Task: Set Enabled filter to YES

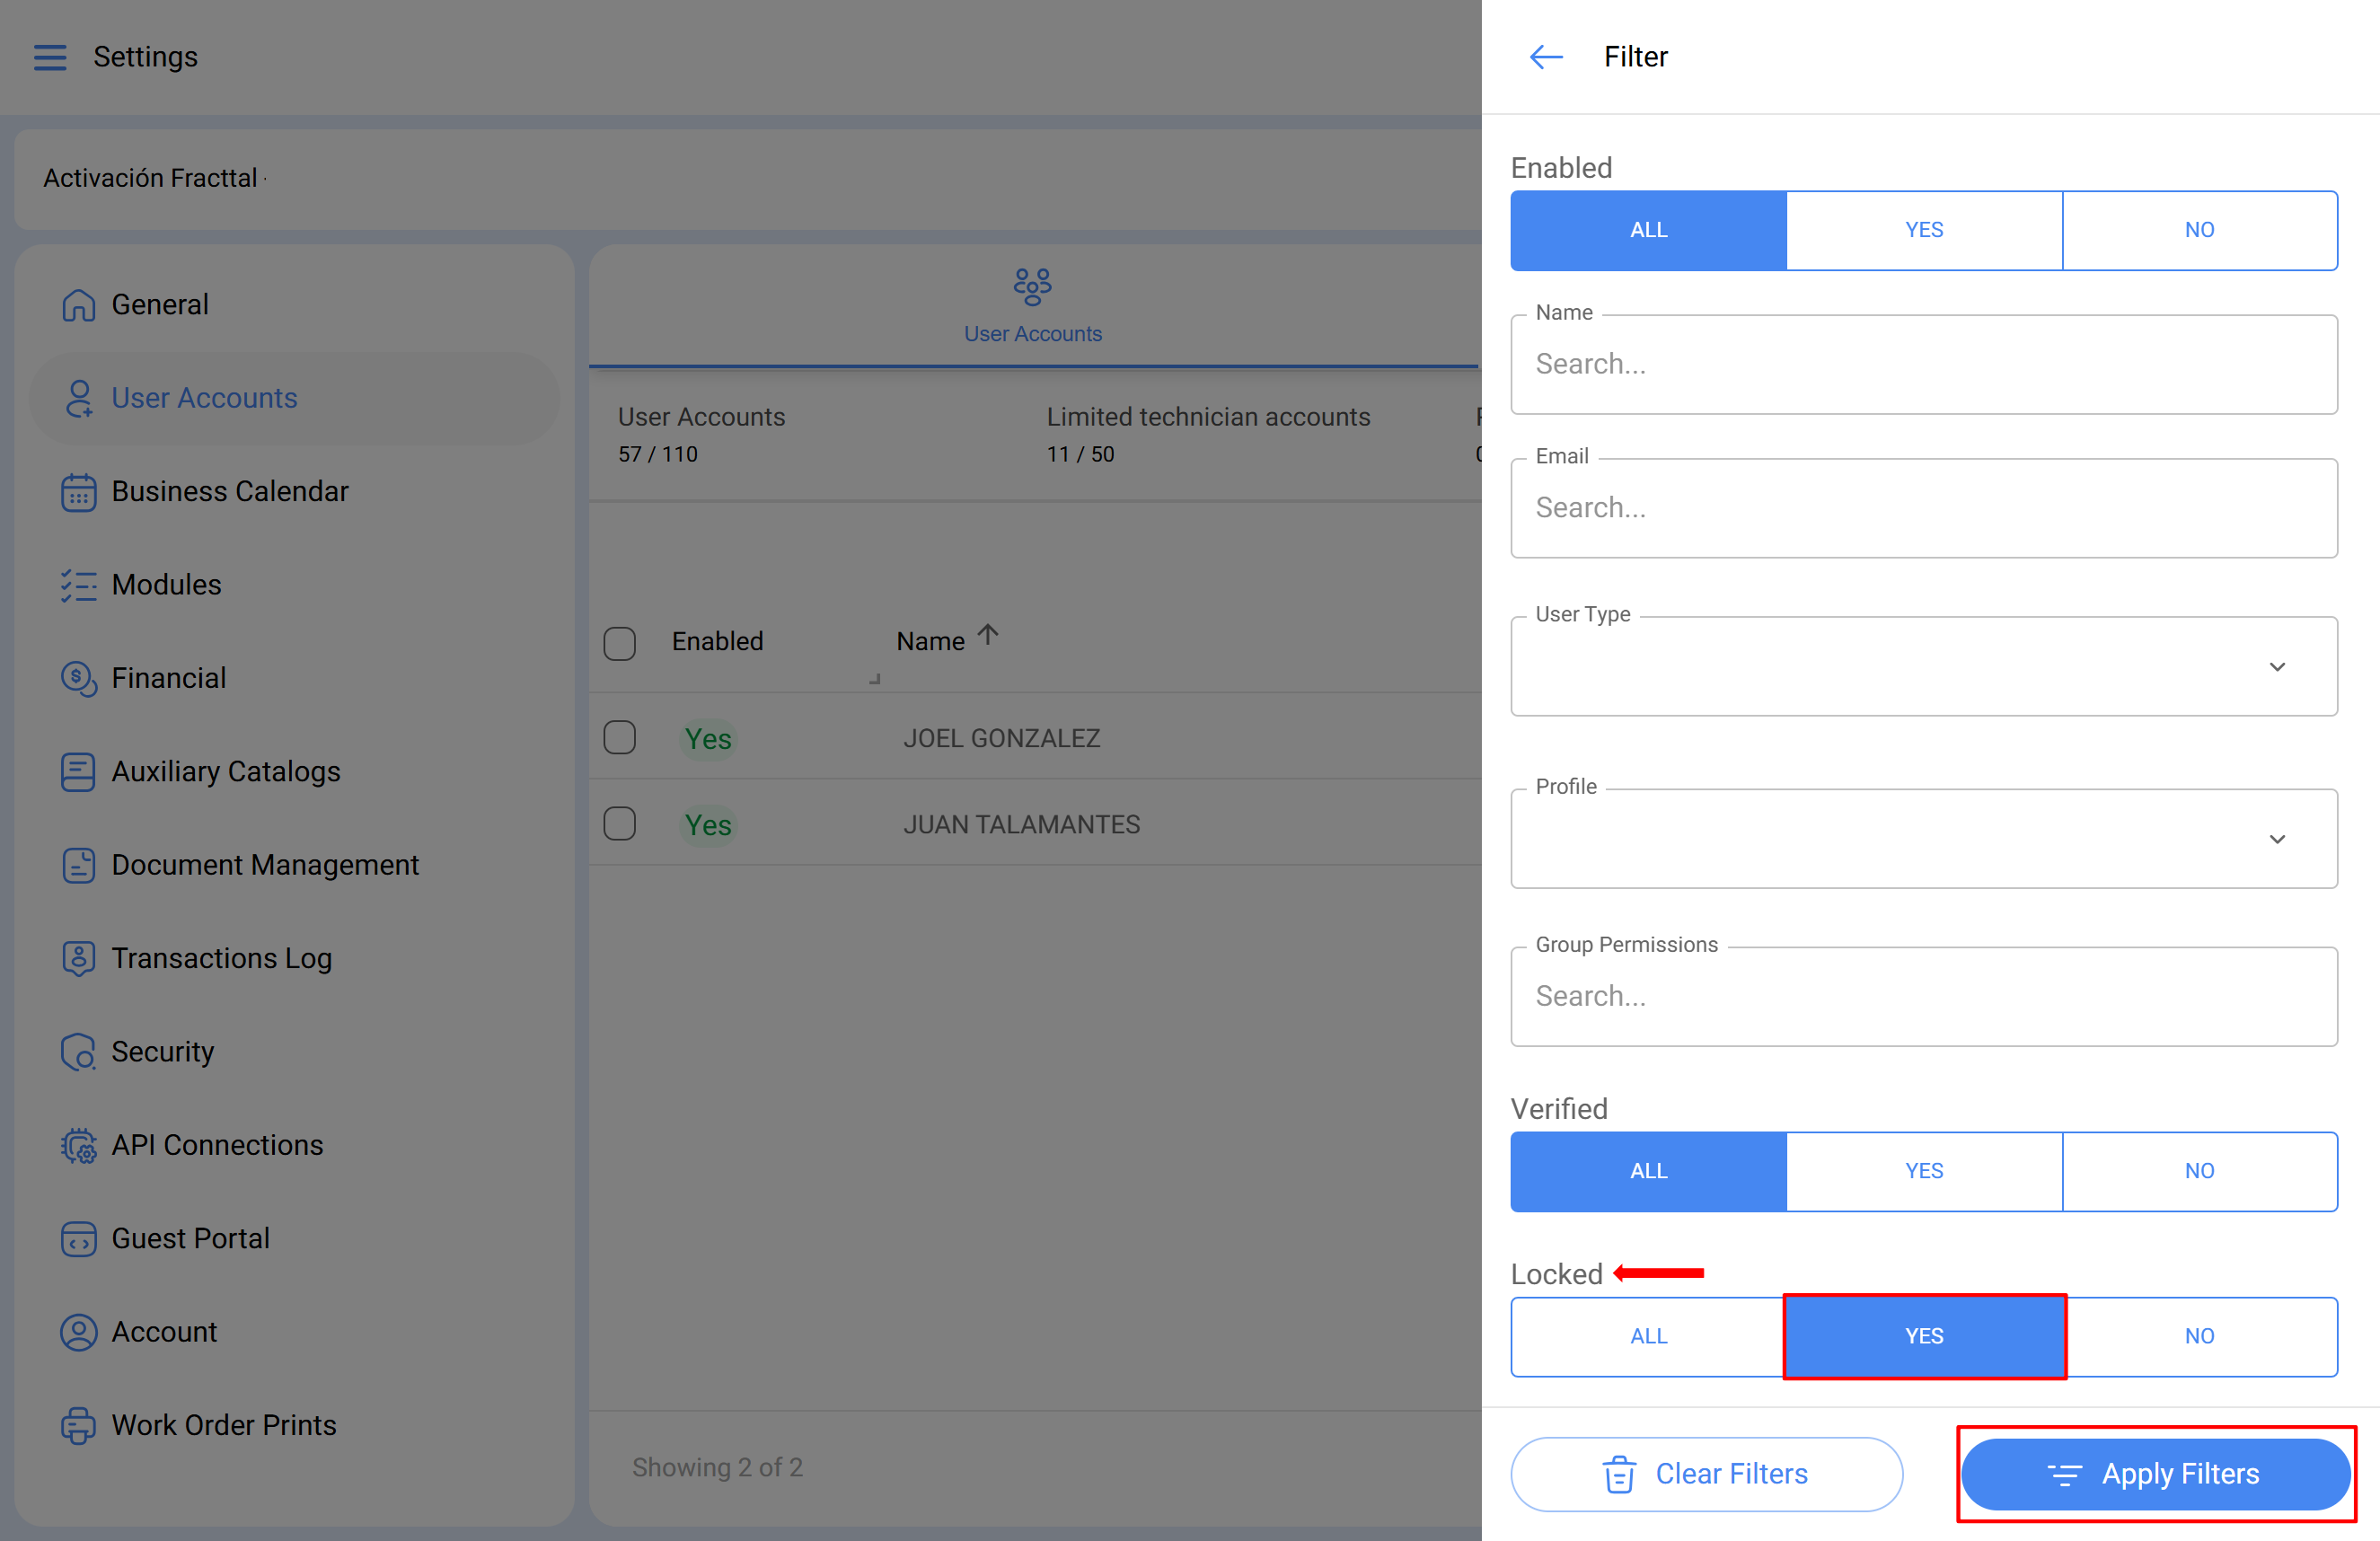Action: tap(1923, 230)
